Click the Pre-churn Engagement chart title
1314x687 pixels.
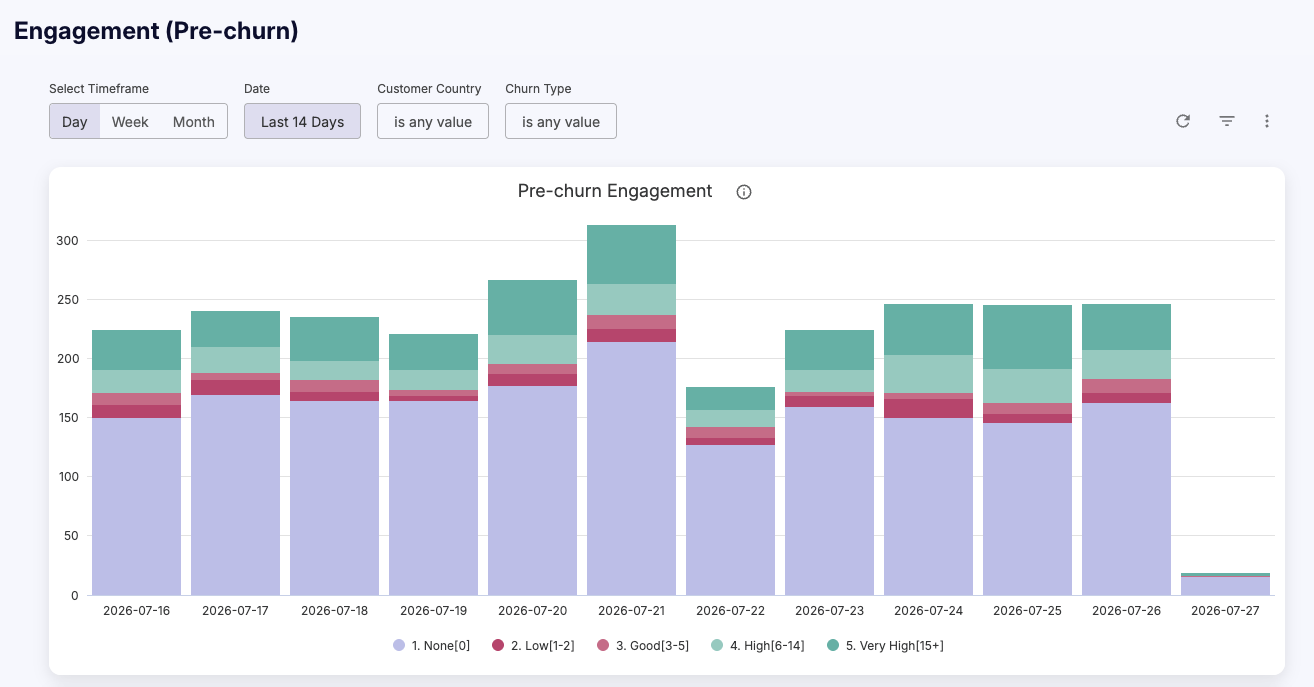[615, 191]
